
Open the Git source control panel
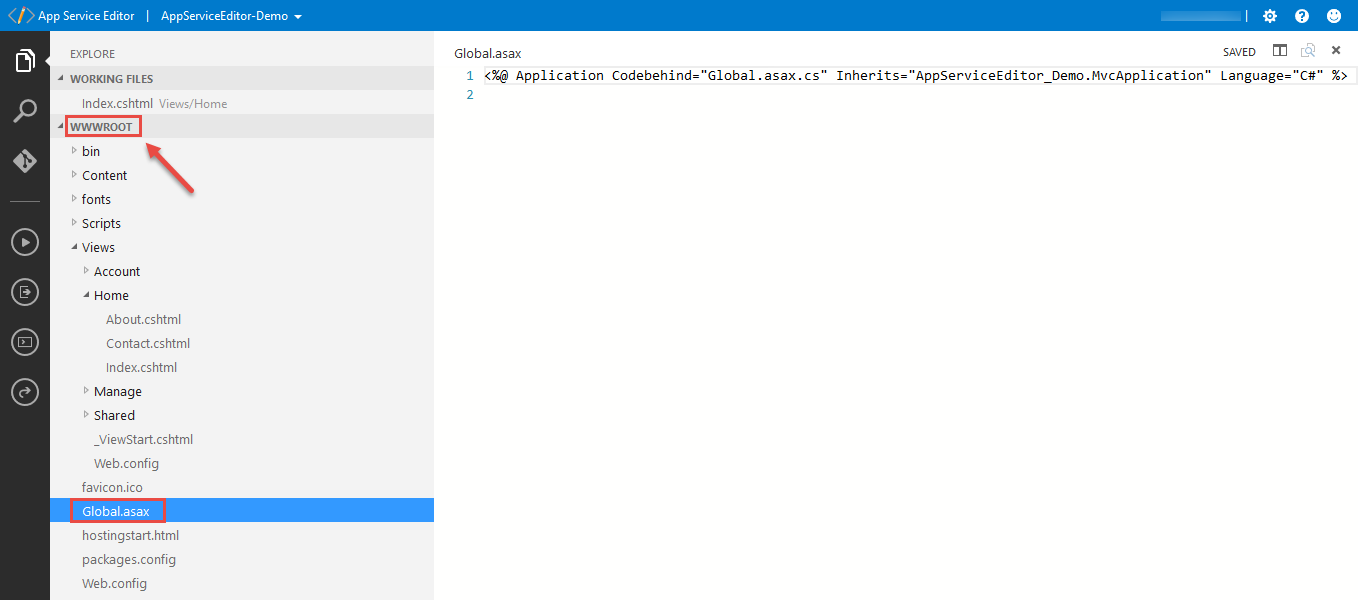25,161
